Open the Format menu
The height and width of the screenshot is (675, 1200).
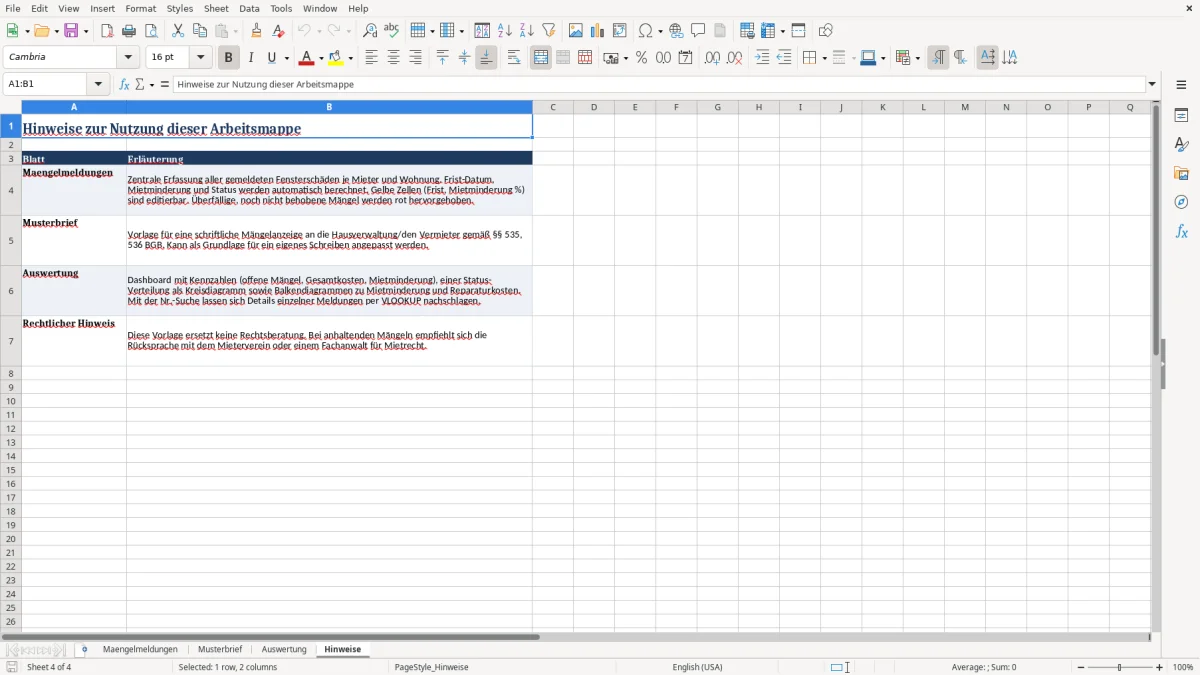coord(141,8)
